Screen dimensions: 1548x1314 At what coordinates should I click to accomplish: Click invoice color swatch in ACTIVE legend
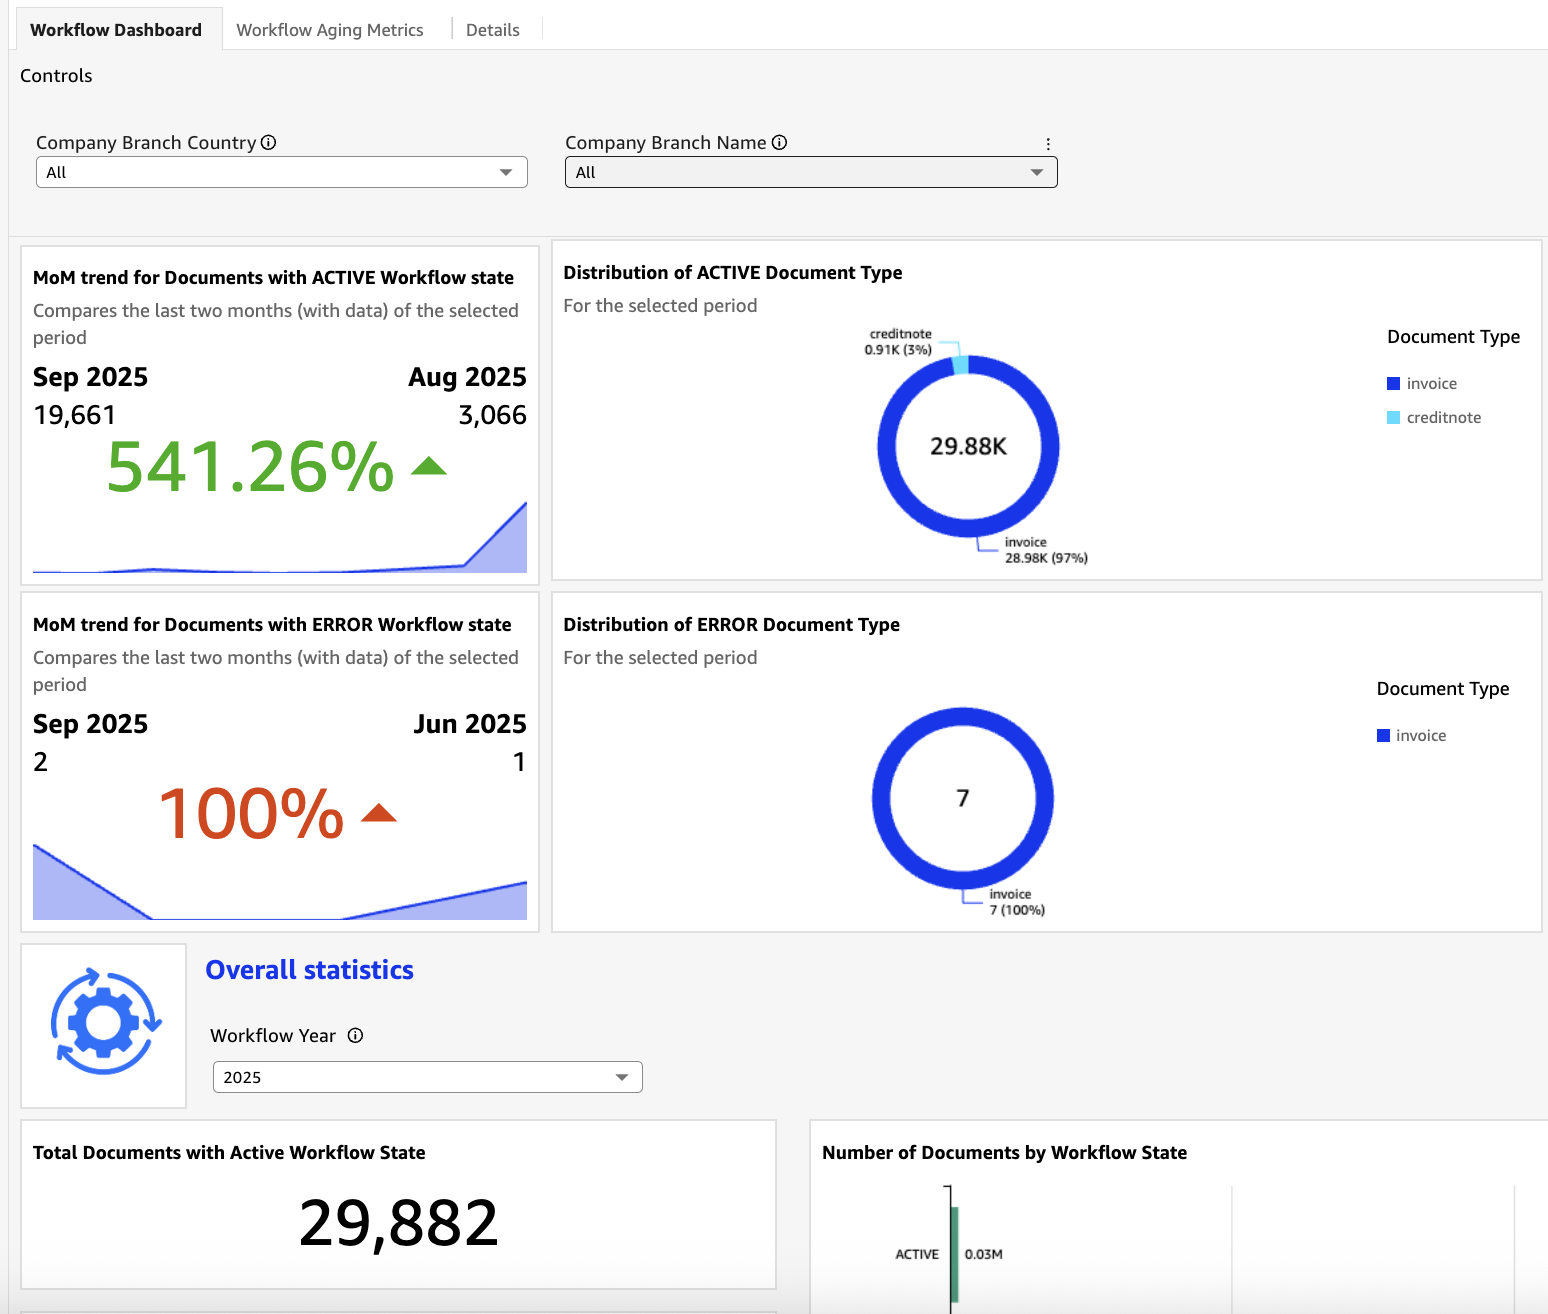1393,384
